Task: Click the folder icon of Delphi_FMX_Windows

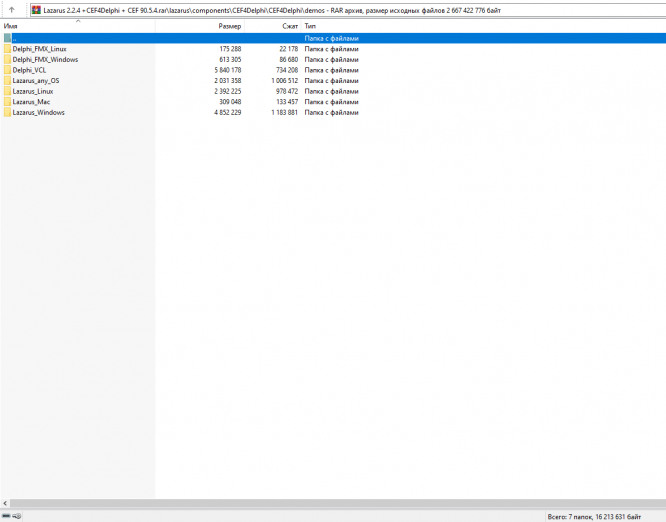Action: click(x=7, y=59)
